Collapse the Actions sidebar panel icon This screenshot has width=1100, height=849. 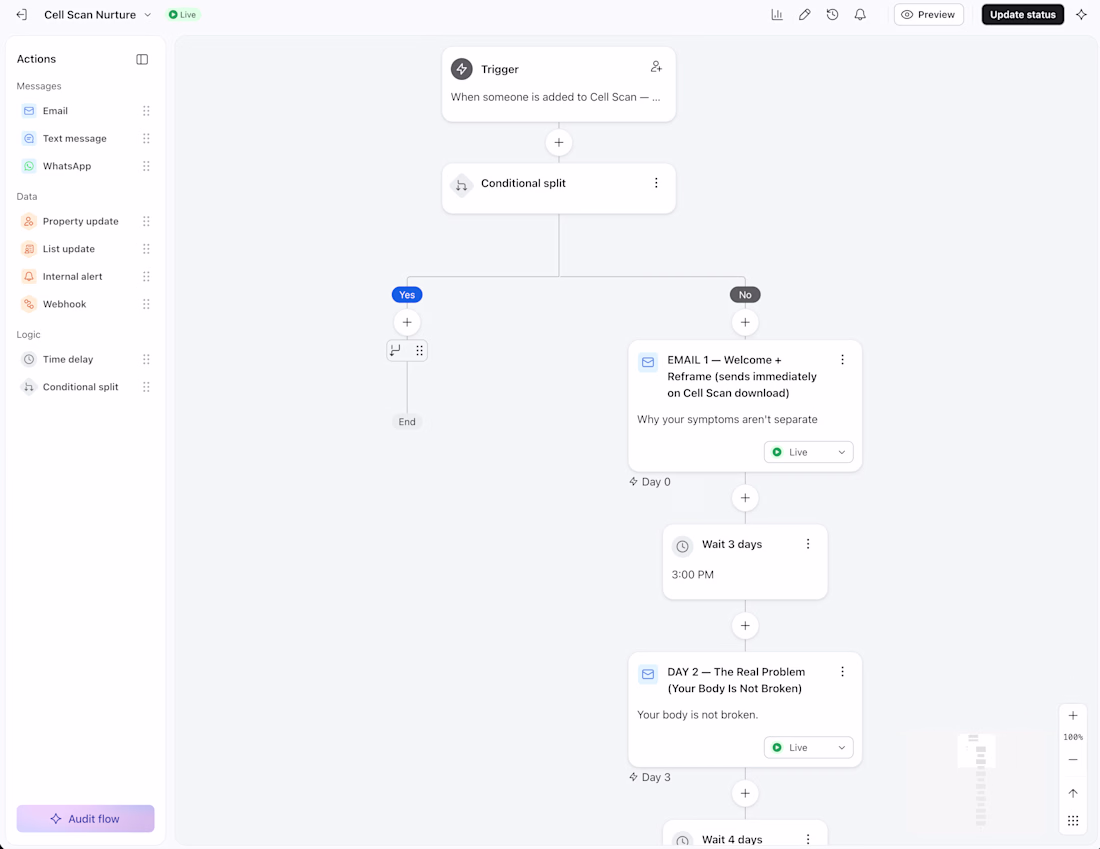(142, 60)
